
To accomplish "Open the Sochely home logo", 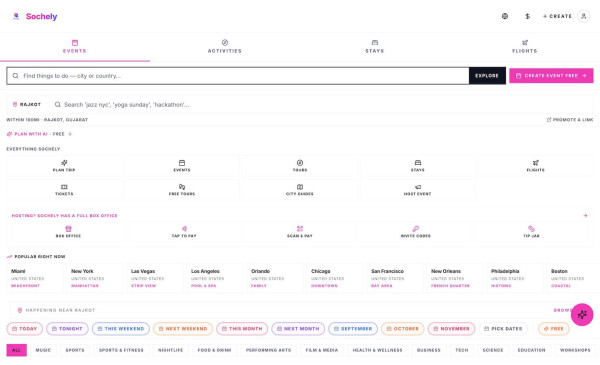I will click(x=34, y=16).
